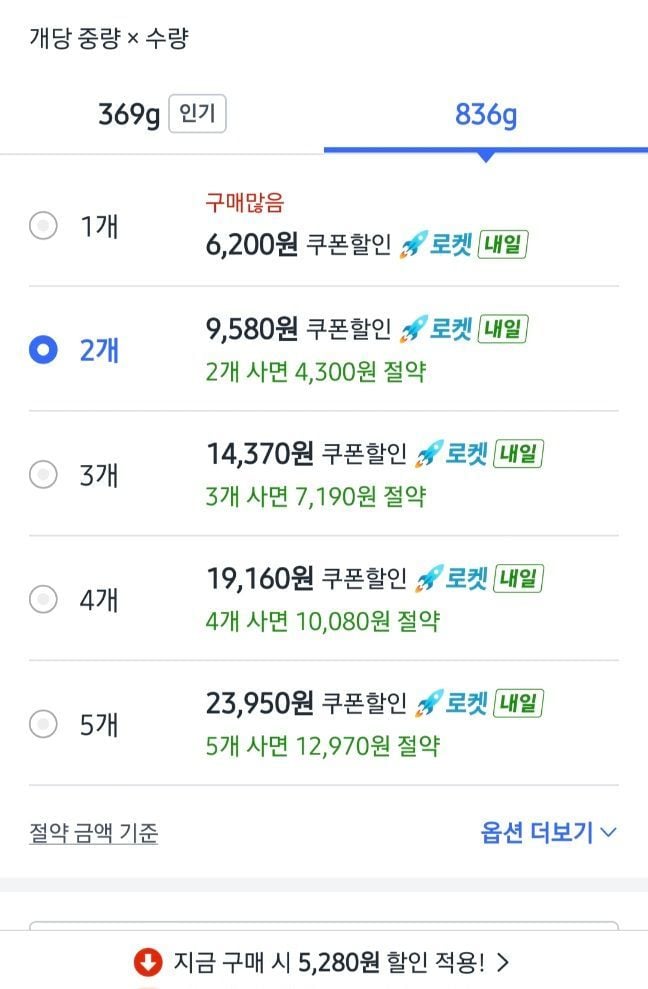The width and height of the screenshot is (648, 989).
Task: Select the 4개 quantity radio button
Action: tap(43, 599)
